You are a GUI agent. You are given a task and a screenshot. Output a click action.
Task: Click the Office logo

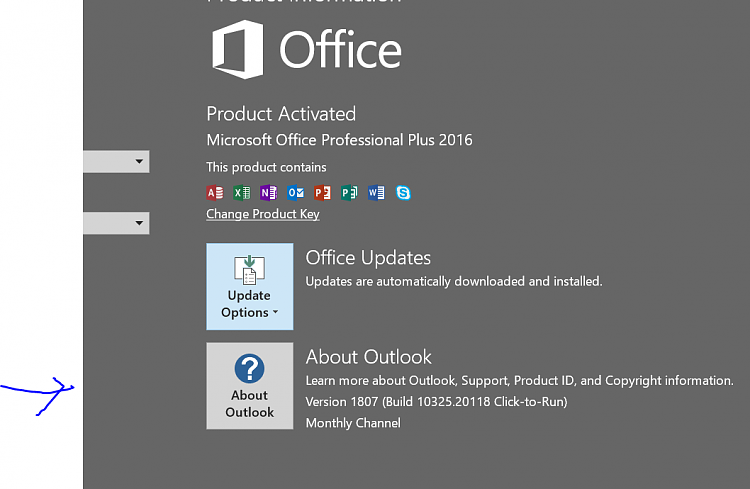pos(307,49)
